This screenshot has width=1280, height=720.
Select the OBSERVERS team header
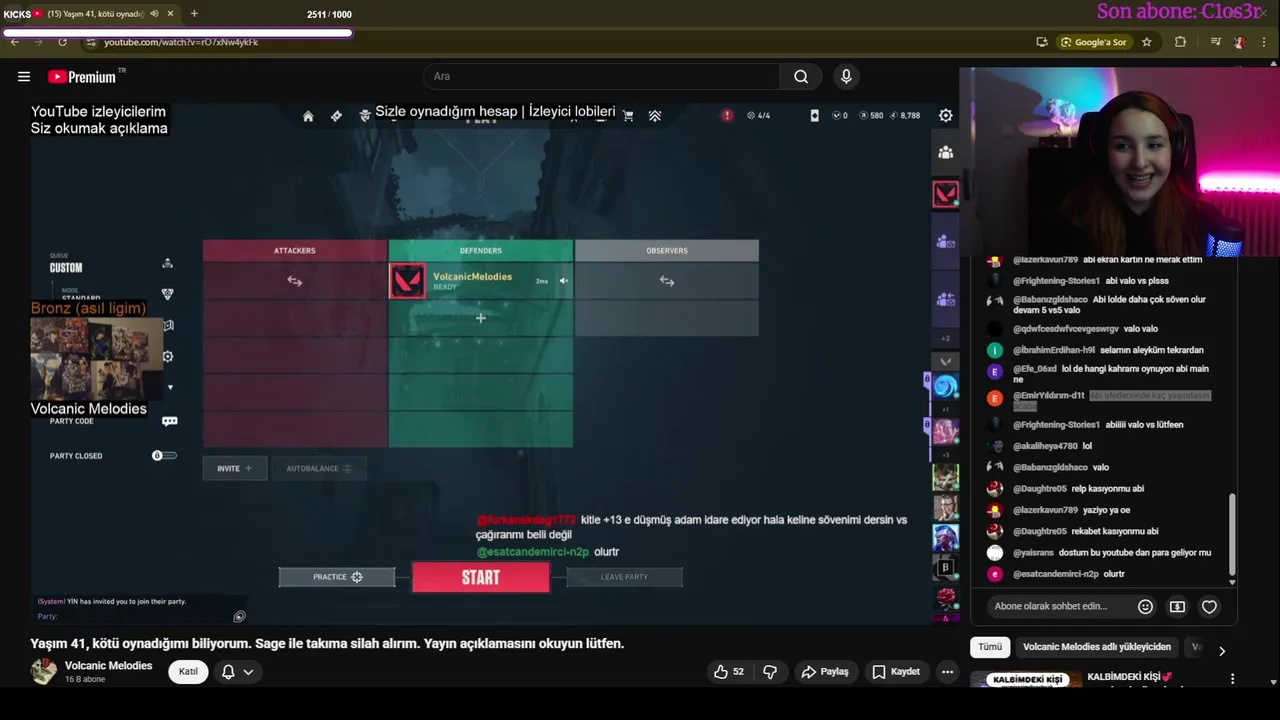tap(666, 251)
